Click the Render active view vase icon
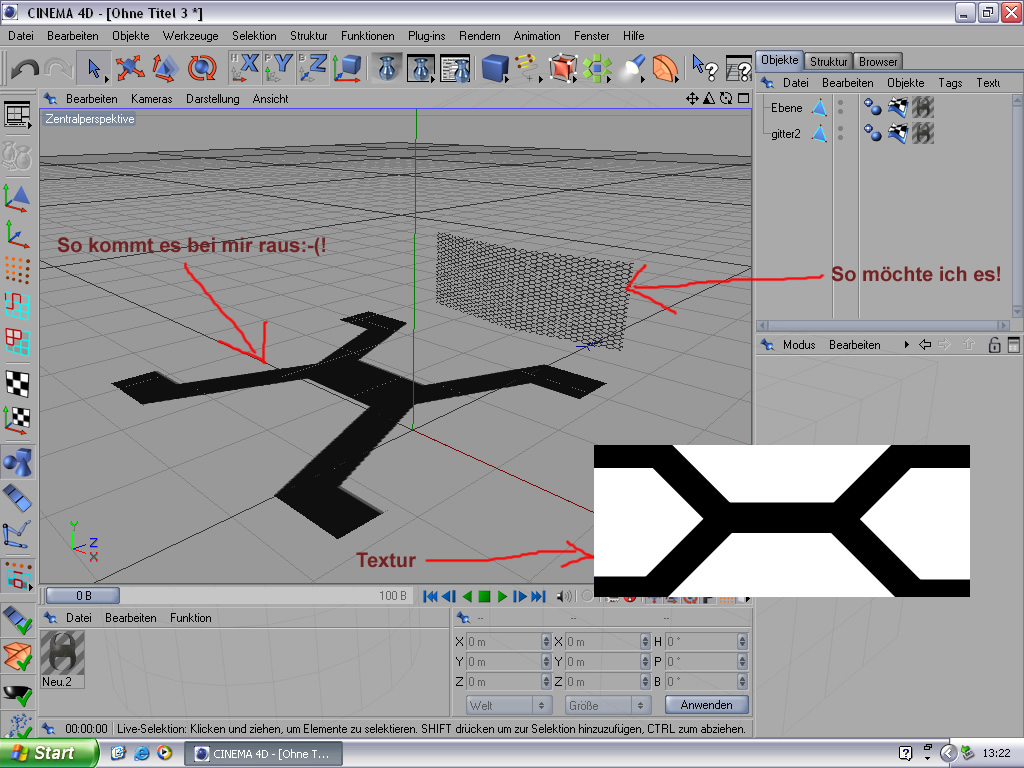Screen dimensions: 1024x768 click(387, 68)
